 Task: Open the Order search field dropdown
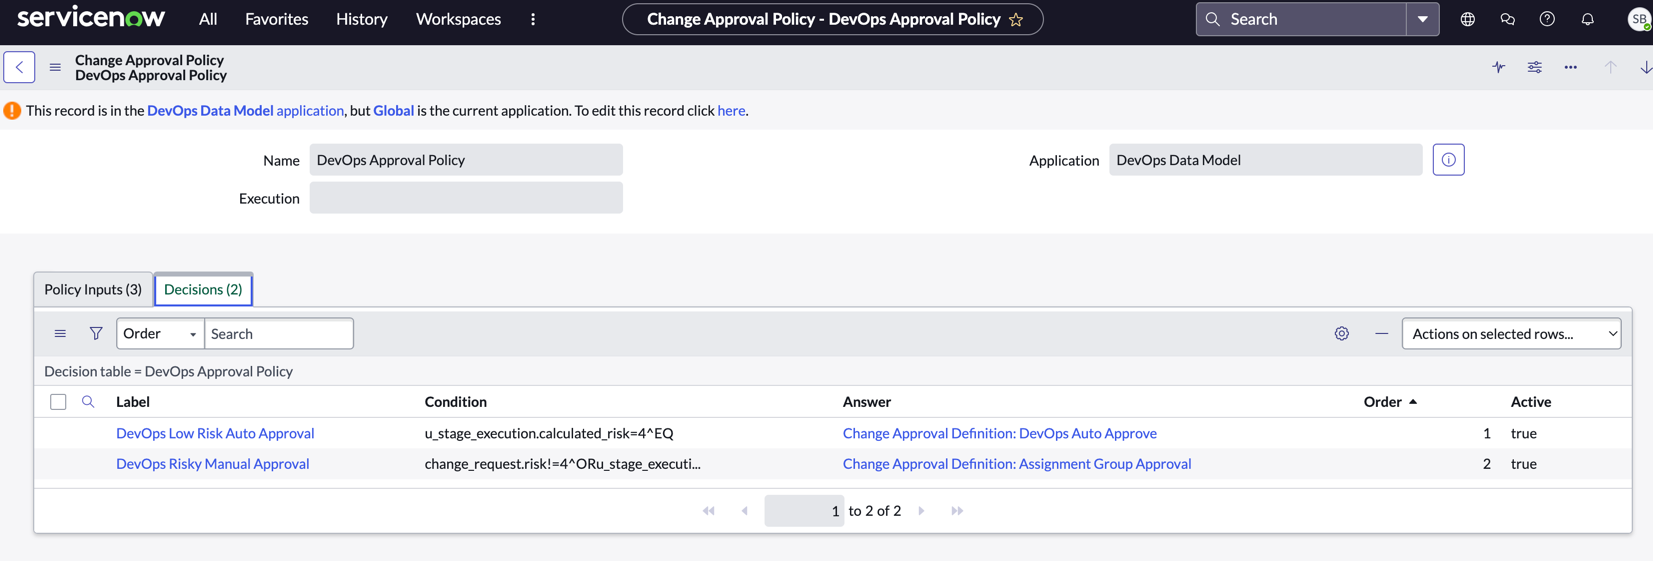pos(160,333)
